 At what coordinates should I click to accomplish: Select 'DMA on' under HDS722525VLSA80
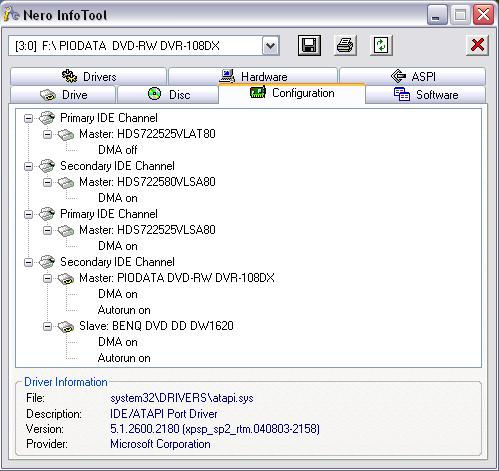click(x=118, y=246)
